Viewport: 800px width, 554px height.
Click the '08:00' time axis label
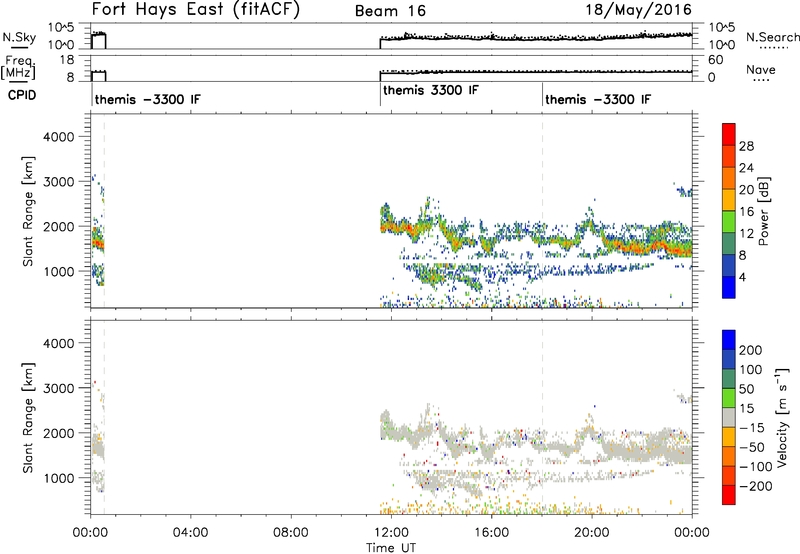(x=291, y=533)
